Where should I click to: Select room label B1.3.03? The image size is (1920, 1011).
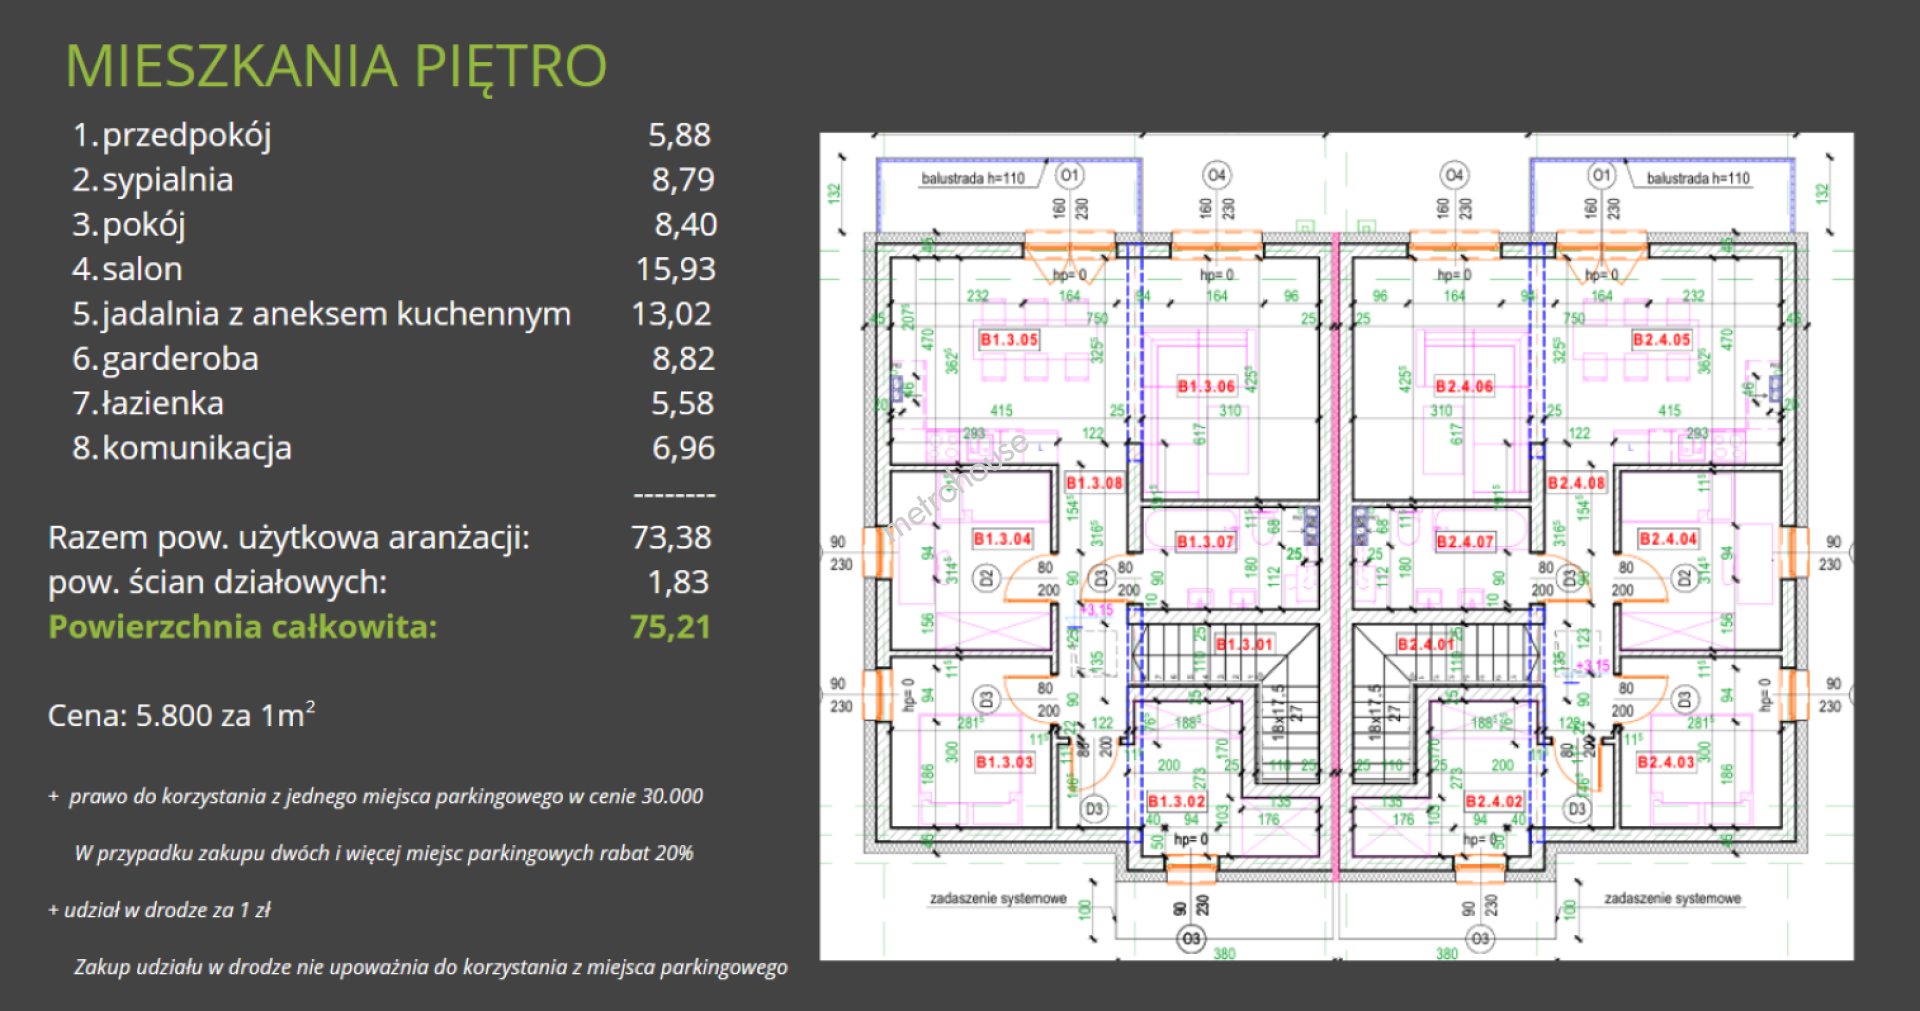(x=1004, y=762)
